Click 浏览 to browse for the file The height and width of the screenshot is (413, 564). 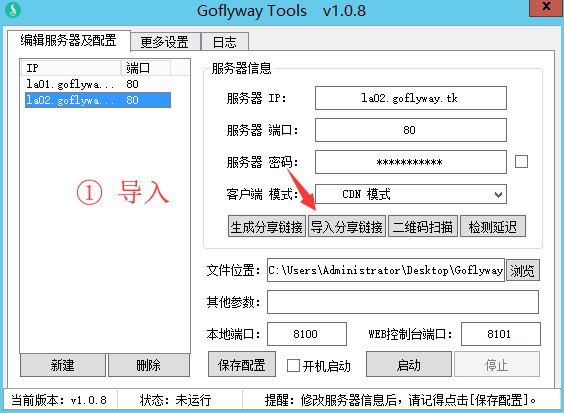click(523, 270)
